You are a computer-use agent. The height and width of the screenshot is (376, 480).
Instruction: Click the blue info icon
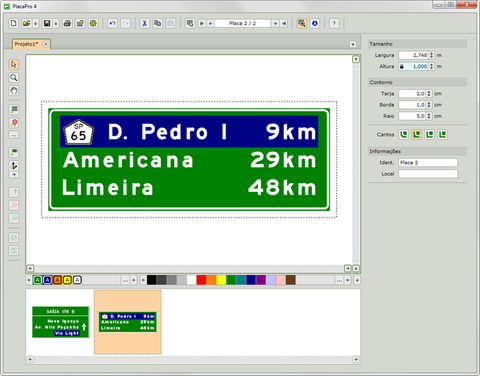pos(314,23)
